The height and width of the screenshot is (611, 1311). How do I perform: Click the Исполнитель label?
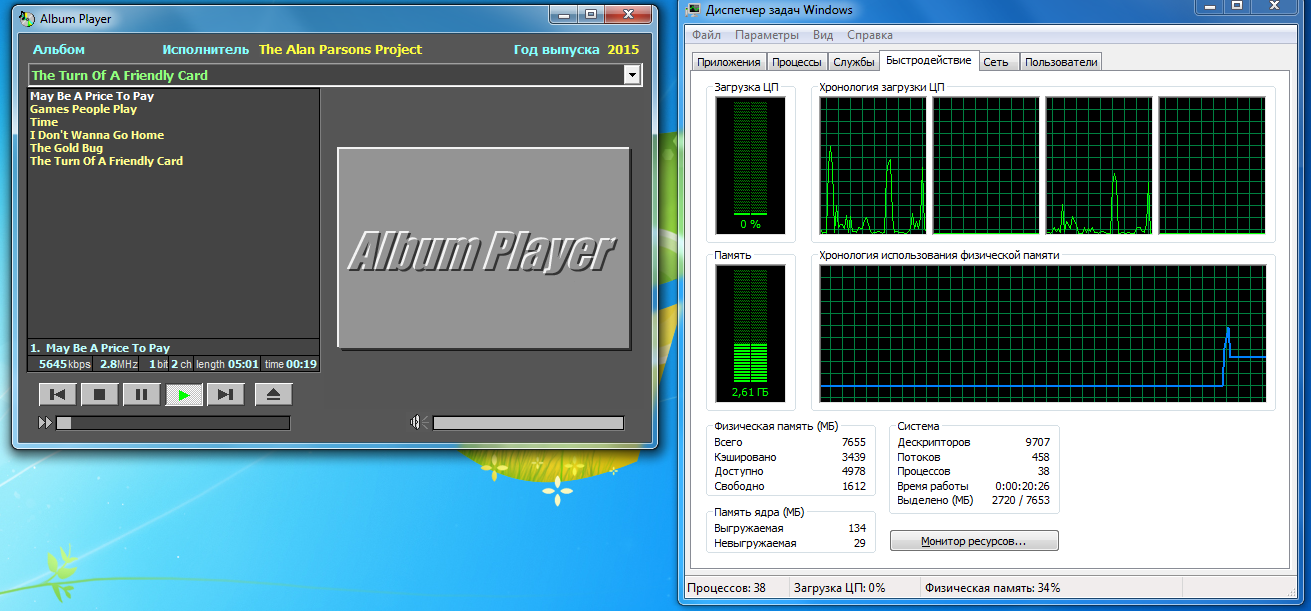(x=206, y=50)
